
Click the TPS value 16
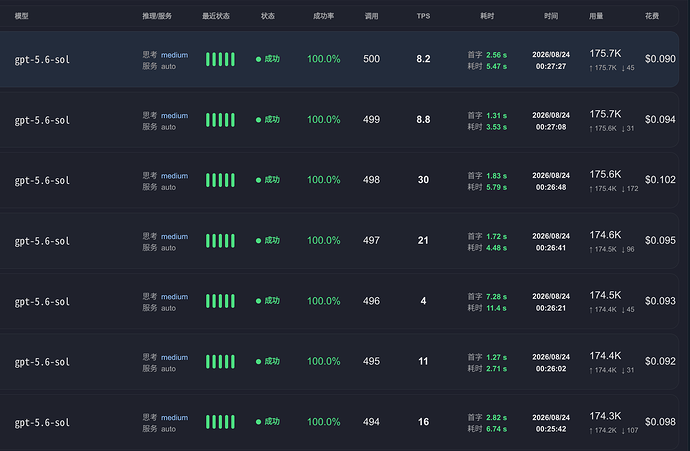pos(423,422)
